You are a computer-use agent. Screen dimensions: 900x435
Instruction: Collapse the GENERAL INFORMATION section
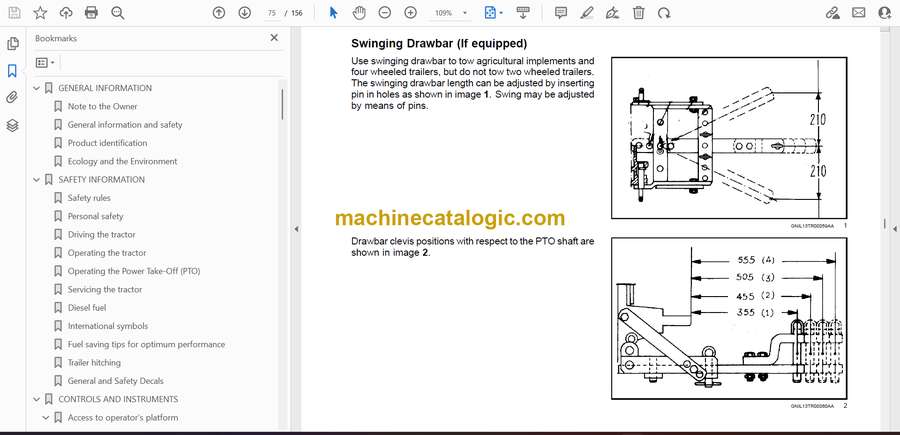(37, 88)
